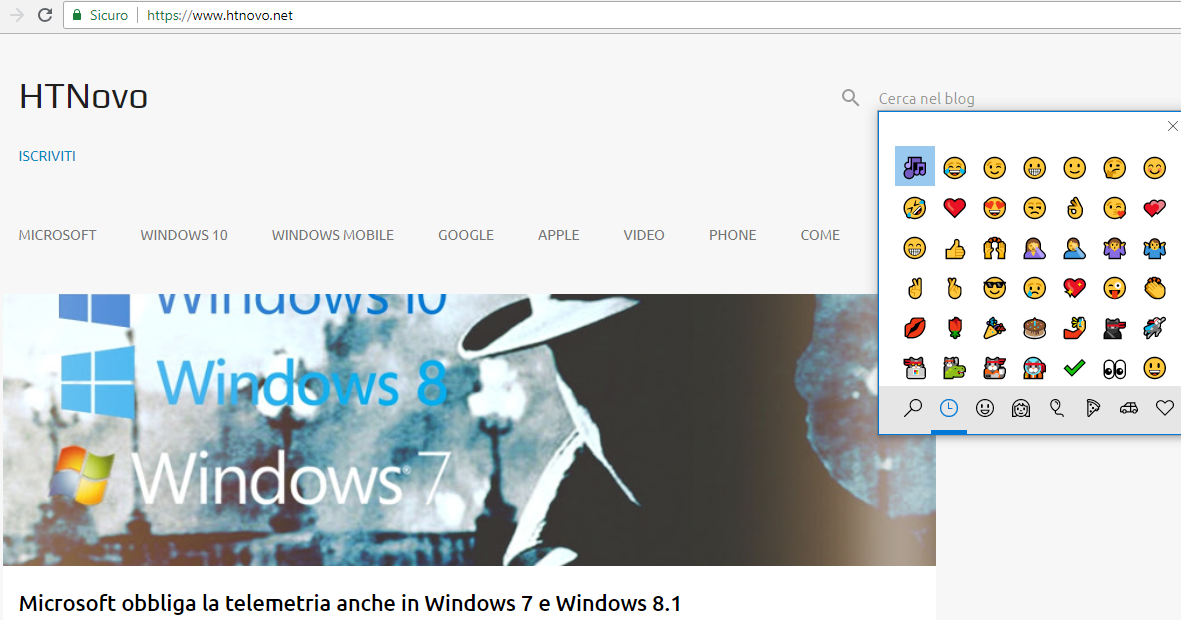Select the winking face emoji
1181x620 pixels.
pos(994,167)
